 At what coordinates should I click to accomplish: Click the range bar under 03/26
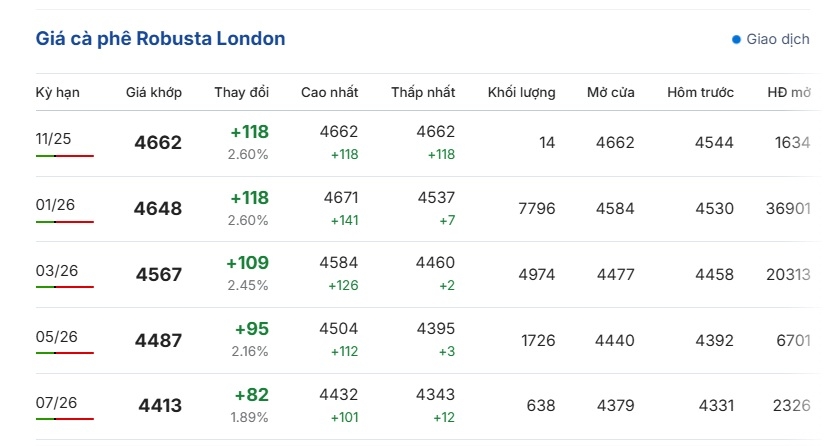coord(64,287)
